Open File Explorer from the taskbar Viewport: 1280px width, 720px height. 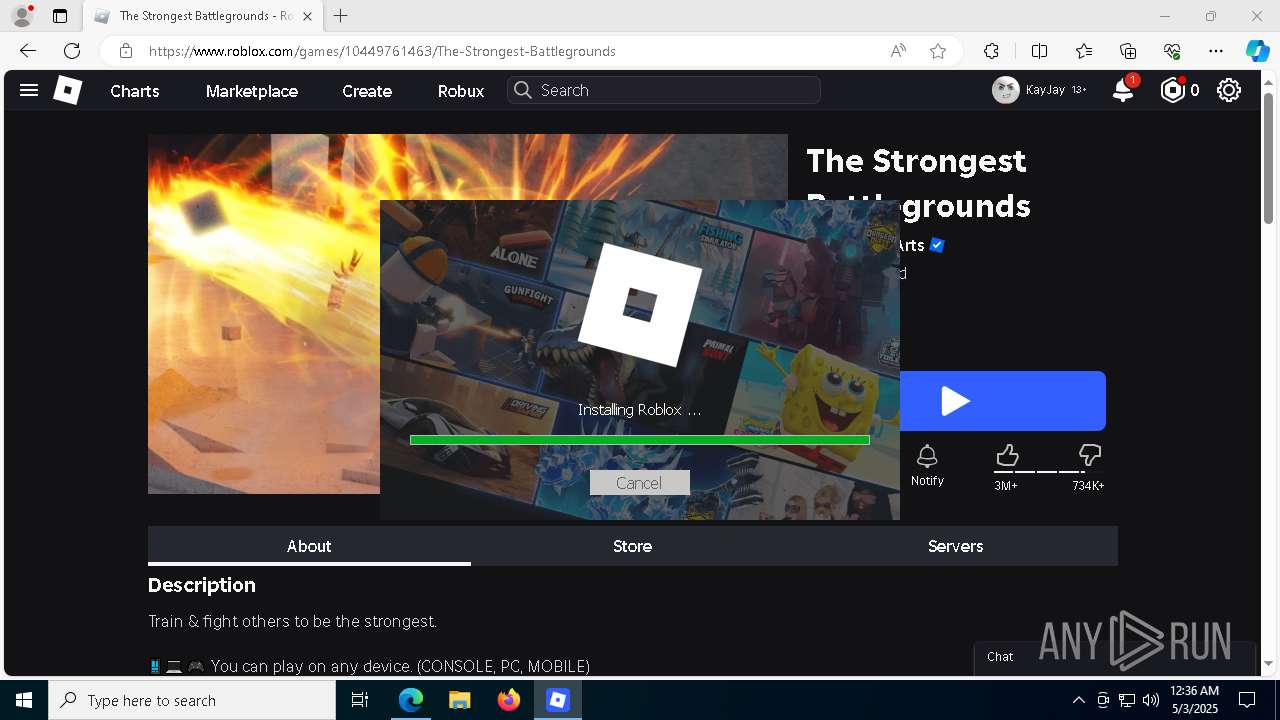459,700
